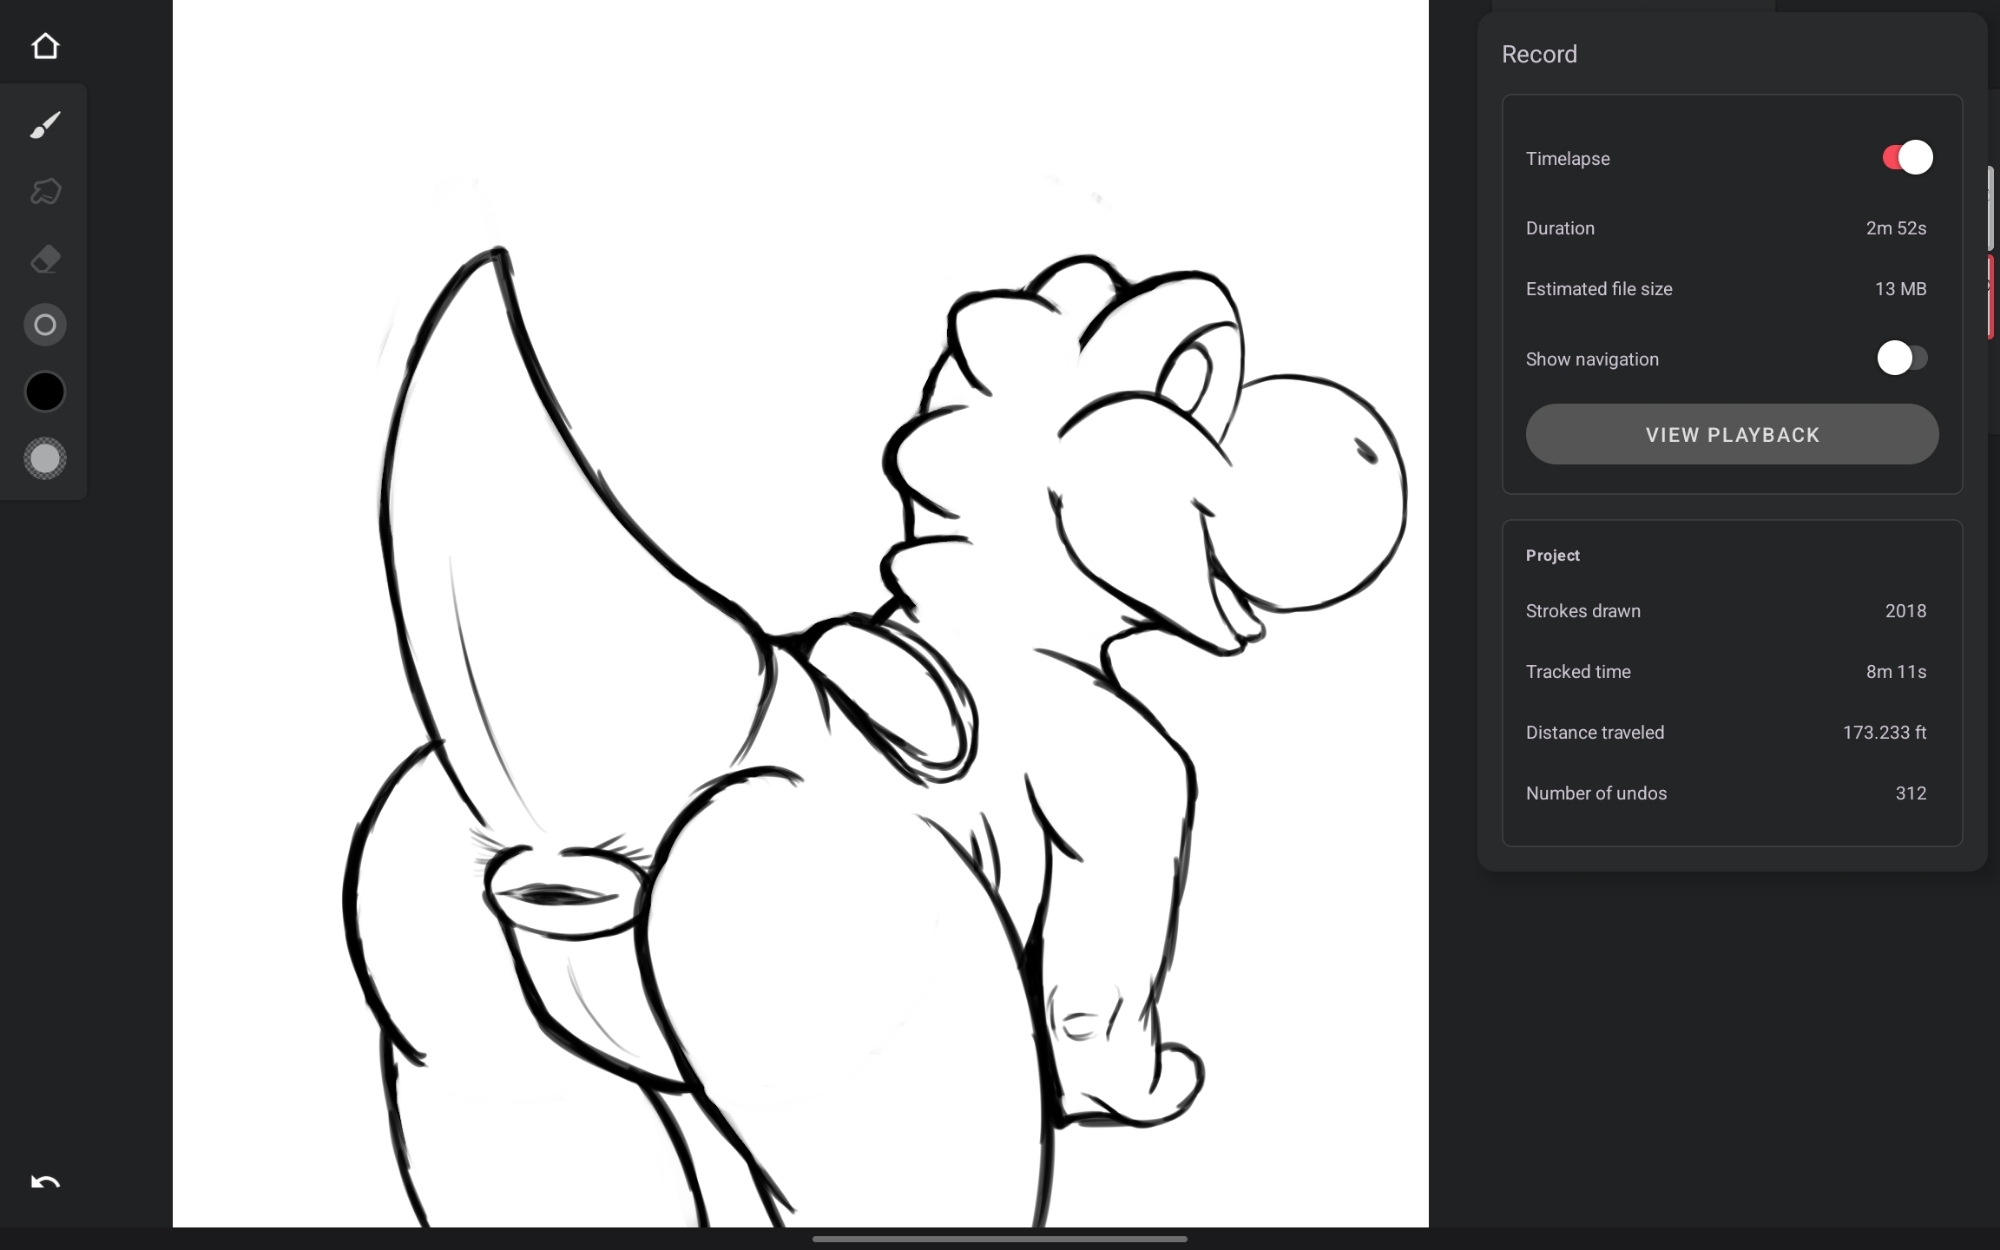Click the Project section heading
Image resolution: width=2000 pixels, height=1250 pixels.
click(1552, 555)
